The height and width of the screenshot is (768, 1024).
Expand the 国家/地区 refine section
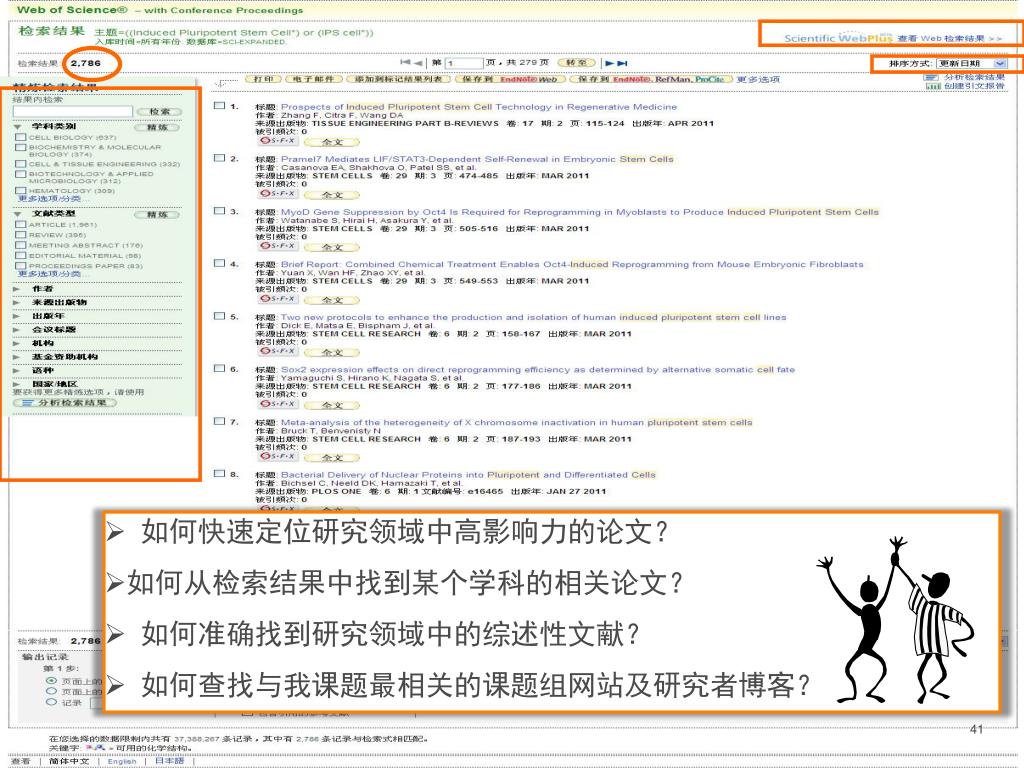point(17,384)
